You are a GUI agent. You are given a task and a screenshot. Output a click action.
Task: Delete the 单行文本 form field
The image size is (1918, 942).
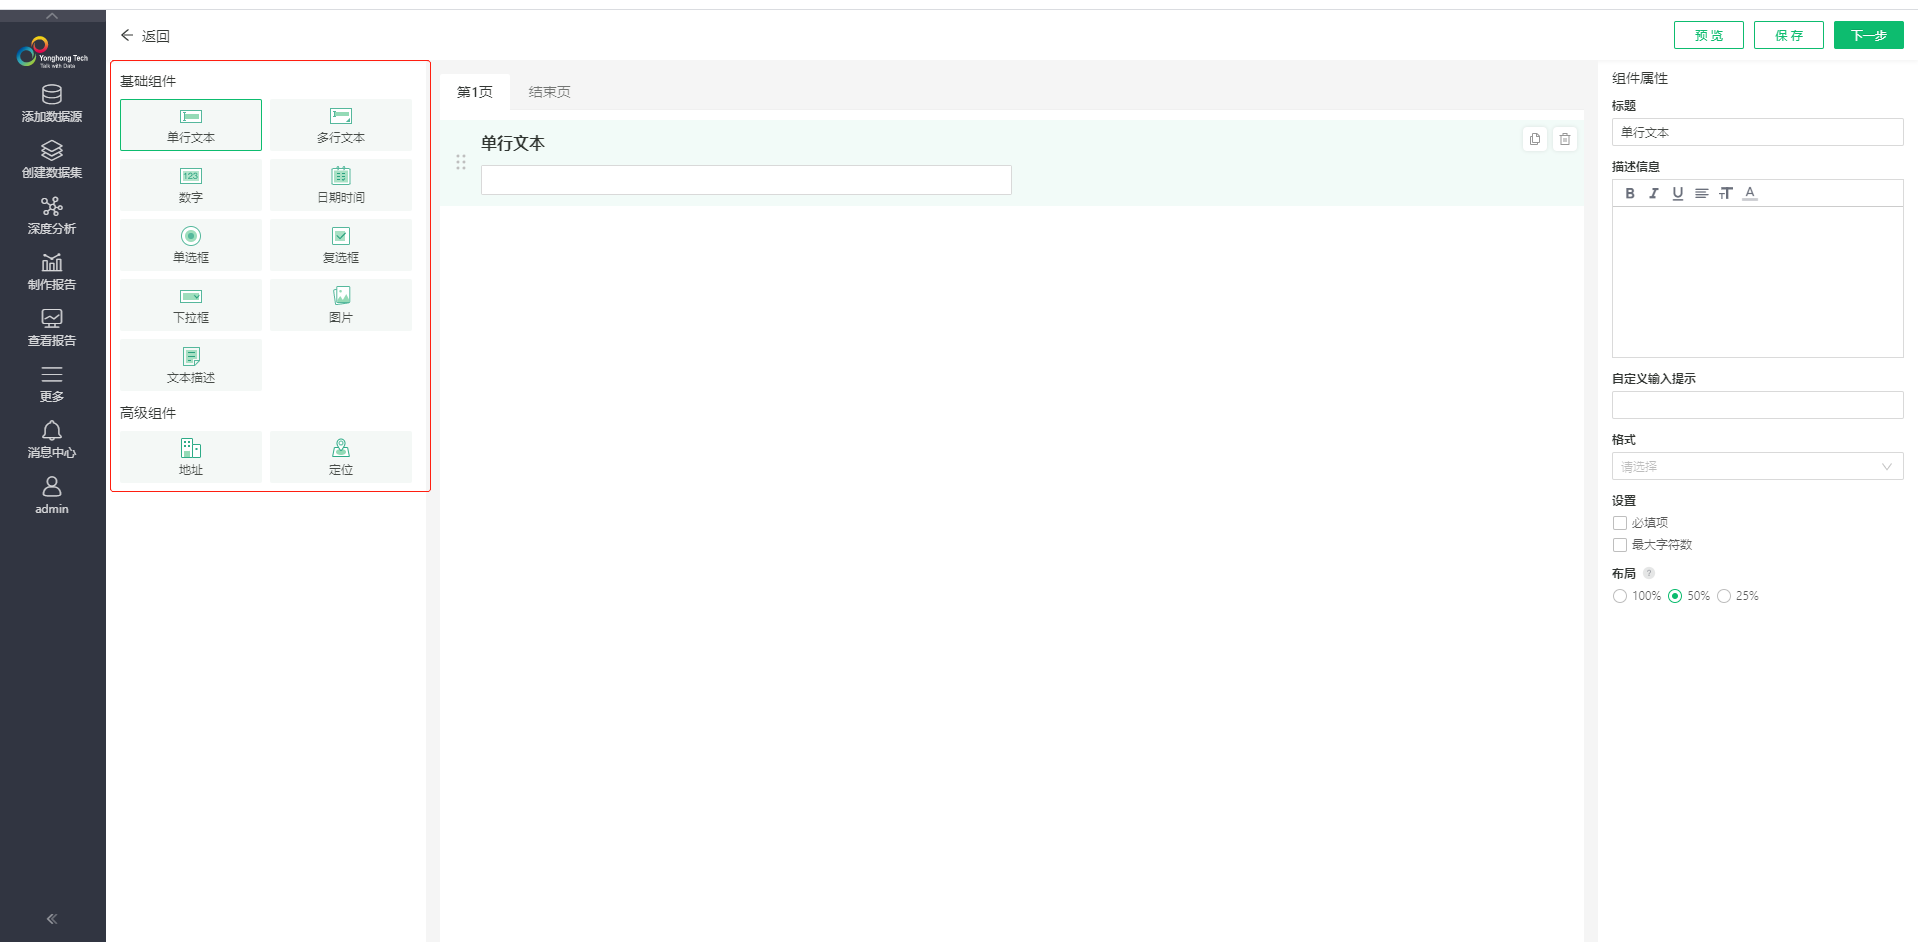coord(1565,139)
